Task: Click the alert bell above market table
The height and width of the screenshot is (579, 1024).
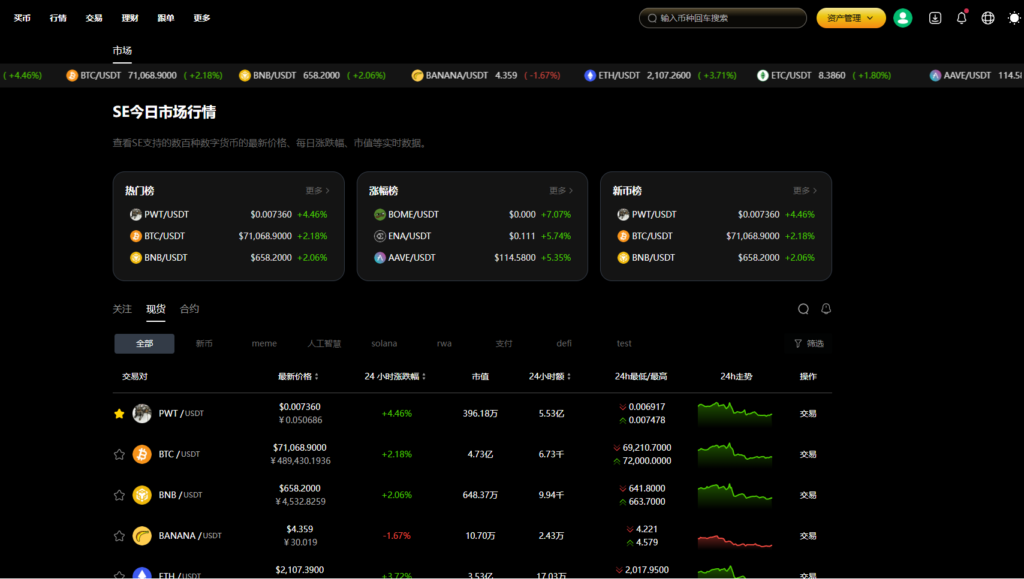Action: coord(826,309)
